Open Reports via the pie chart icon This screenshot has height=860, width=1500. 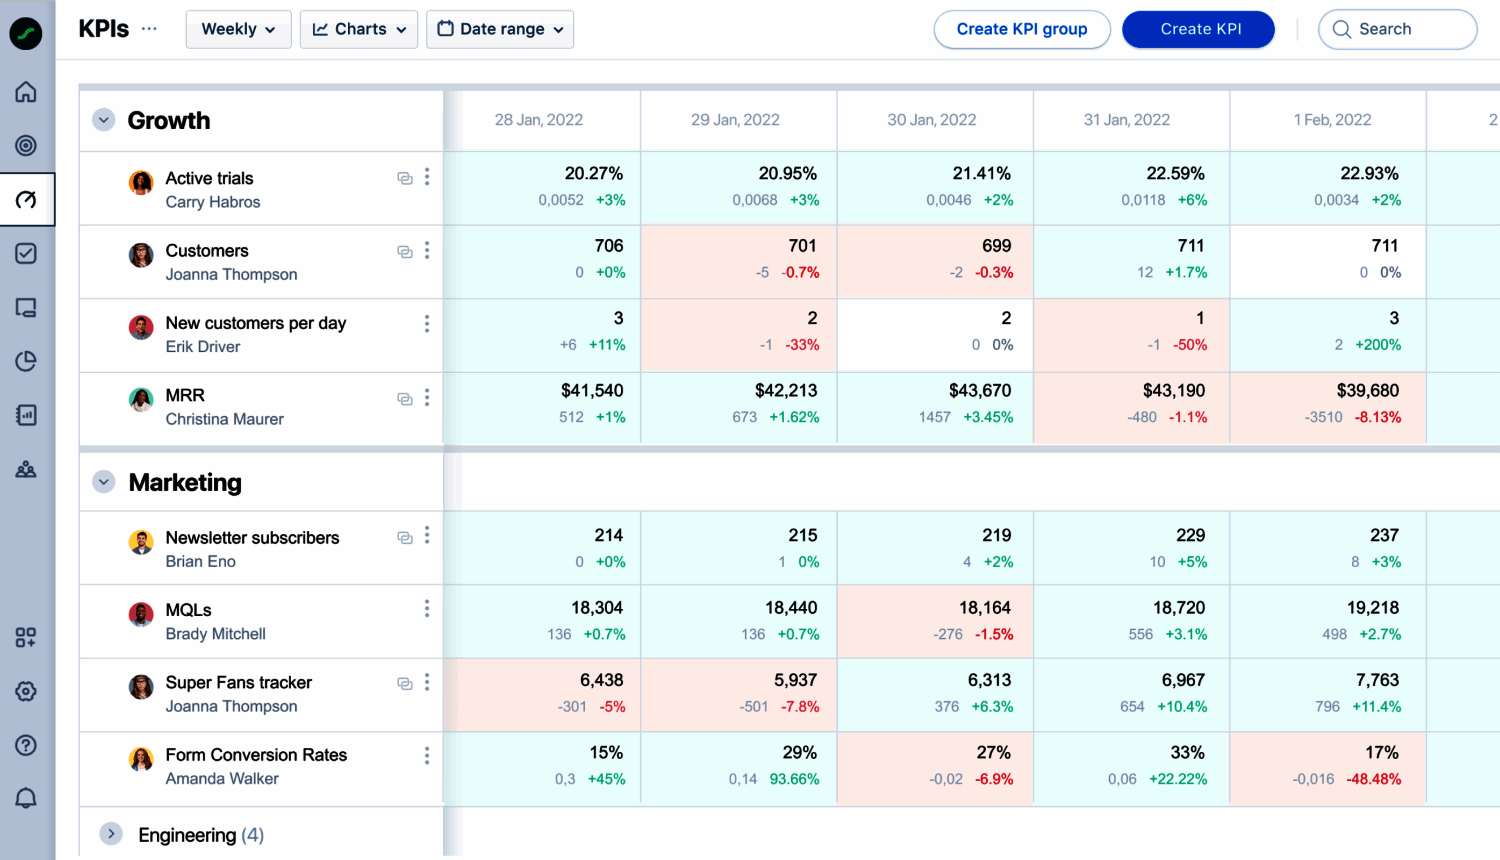point(26,361)
